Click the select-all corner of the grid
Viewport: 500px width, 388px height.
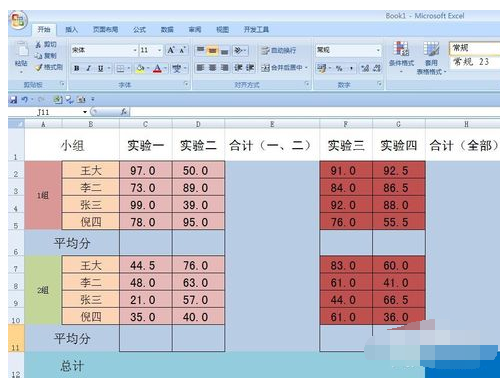[x=16, y=124]
